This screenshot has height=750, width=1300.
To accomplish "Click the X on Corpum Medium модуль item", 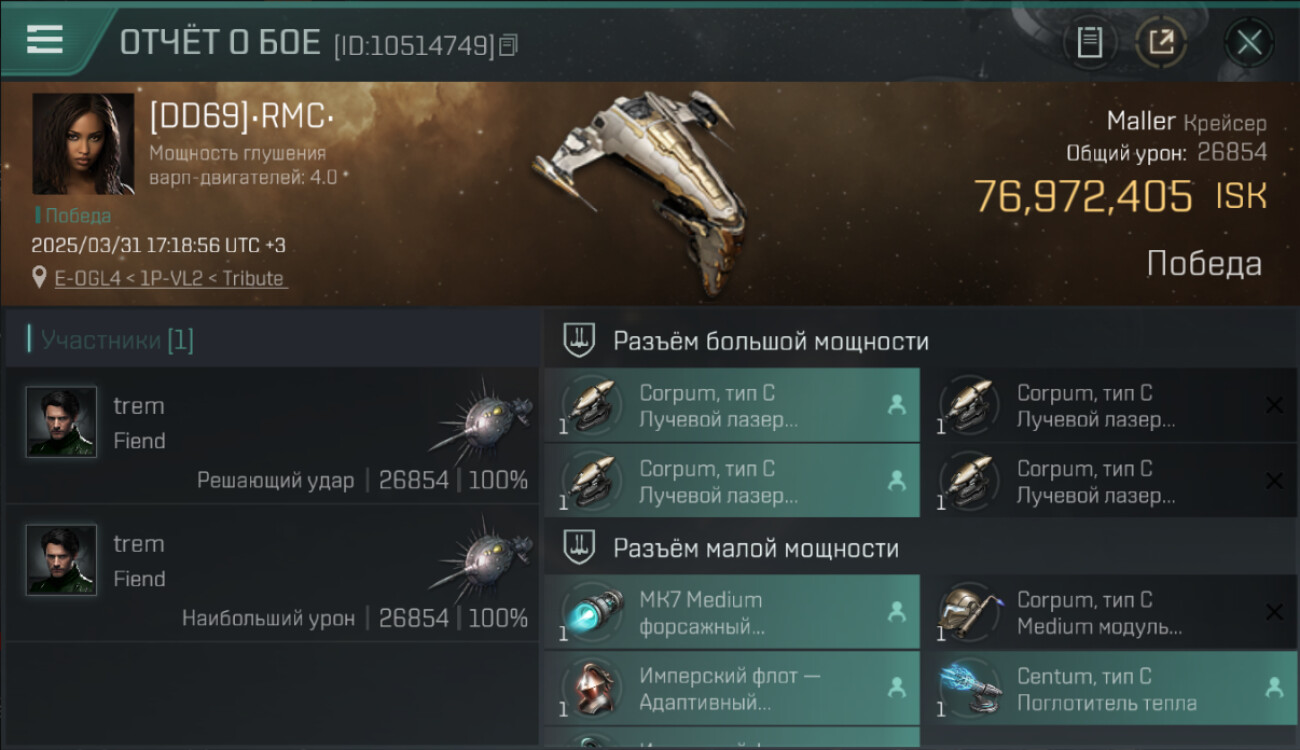I will 1274,612.
